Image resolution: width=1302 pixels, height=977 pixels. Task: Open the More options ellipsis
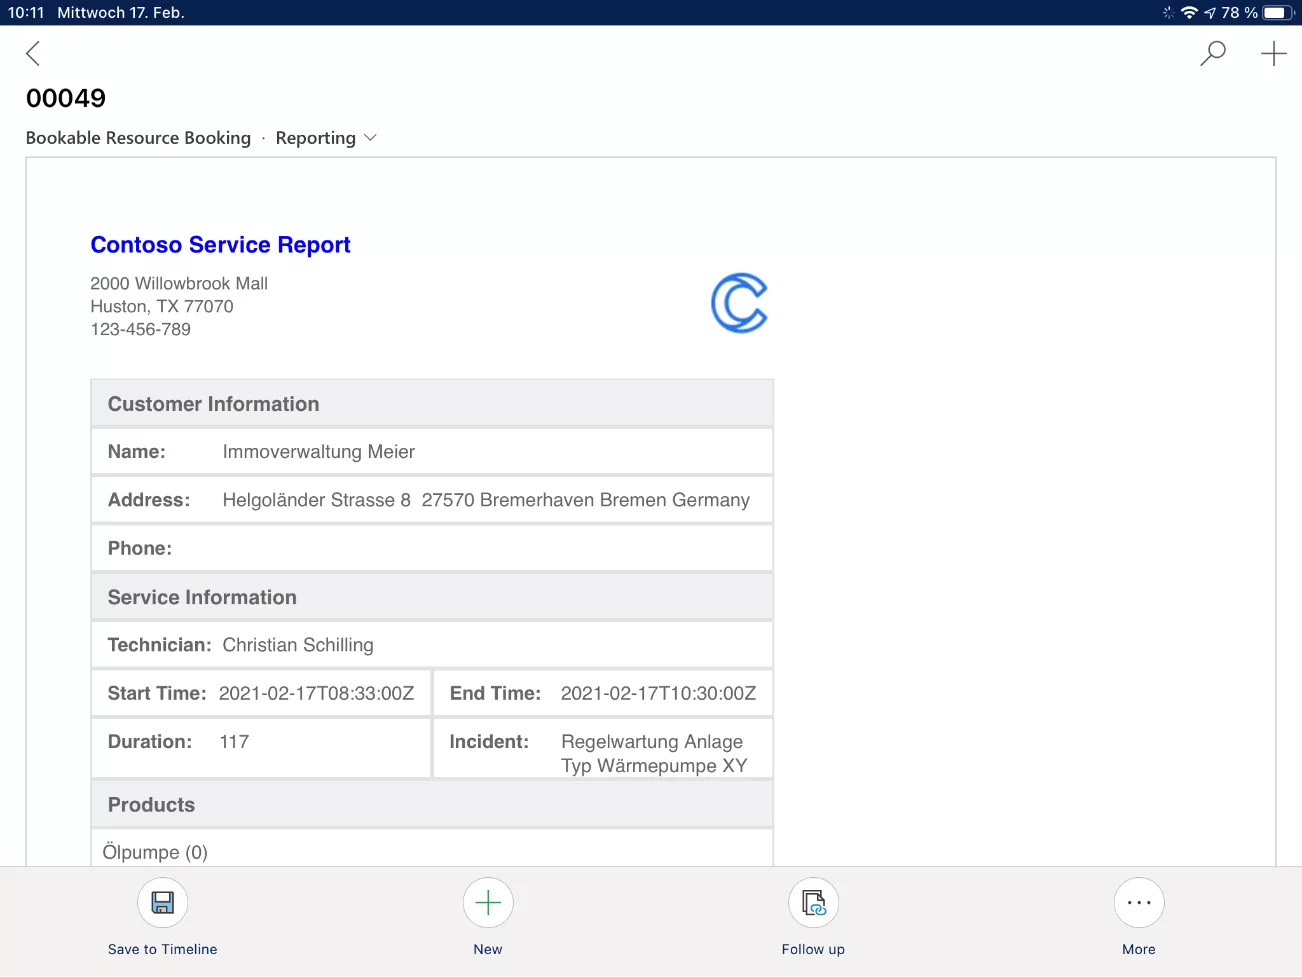tap(1138, 903)
